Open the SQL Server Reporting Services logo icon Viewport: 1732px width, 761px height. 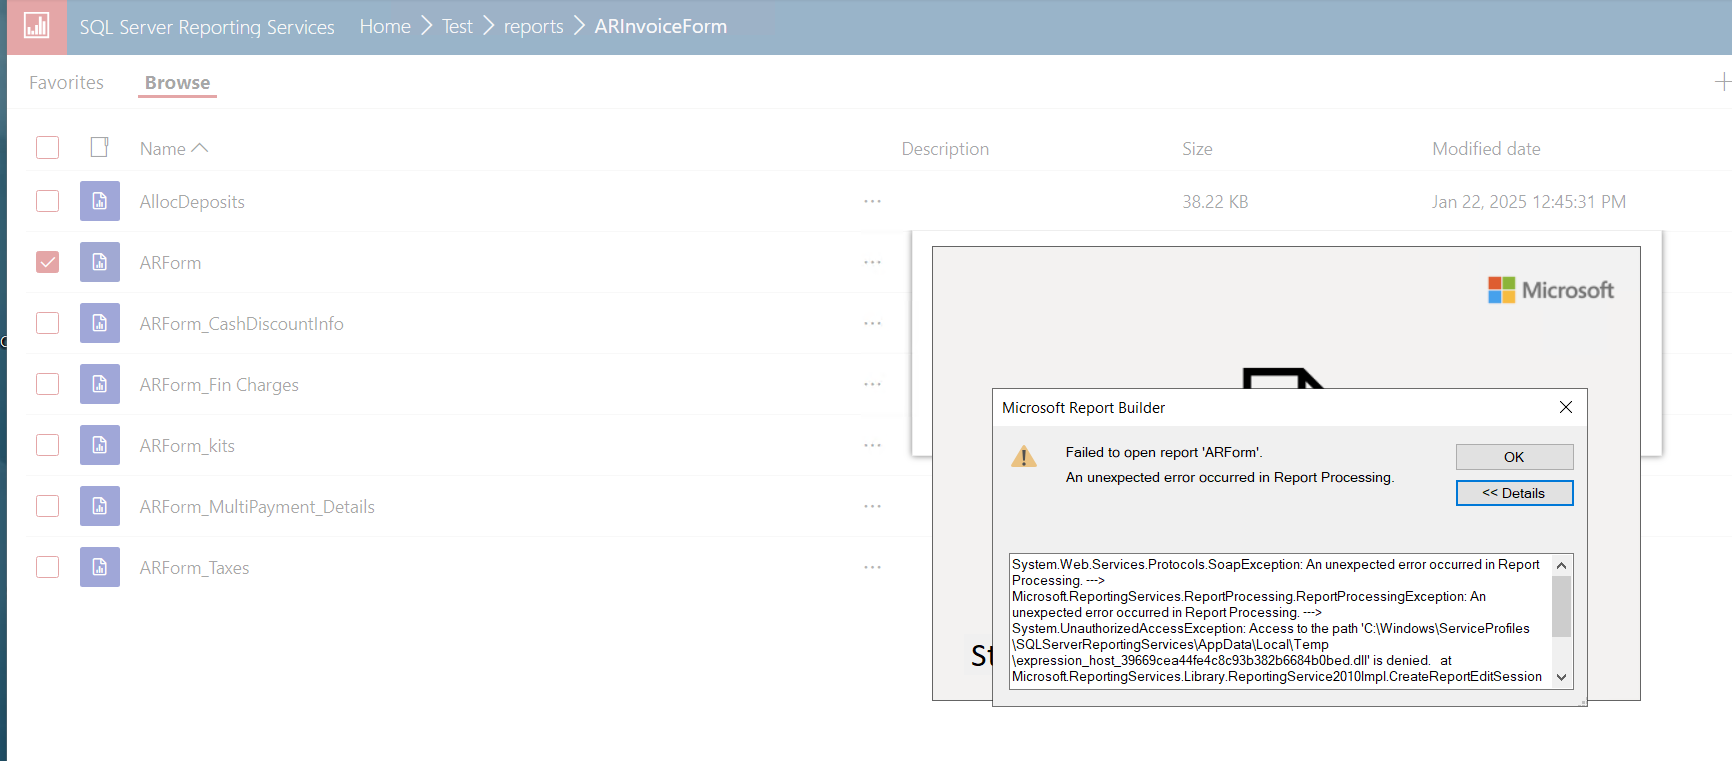point(36,26)
